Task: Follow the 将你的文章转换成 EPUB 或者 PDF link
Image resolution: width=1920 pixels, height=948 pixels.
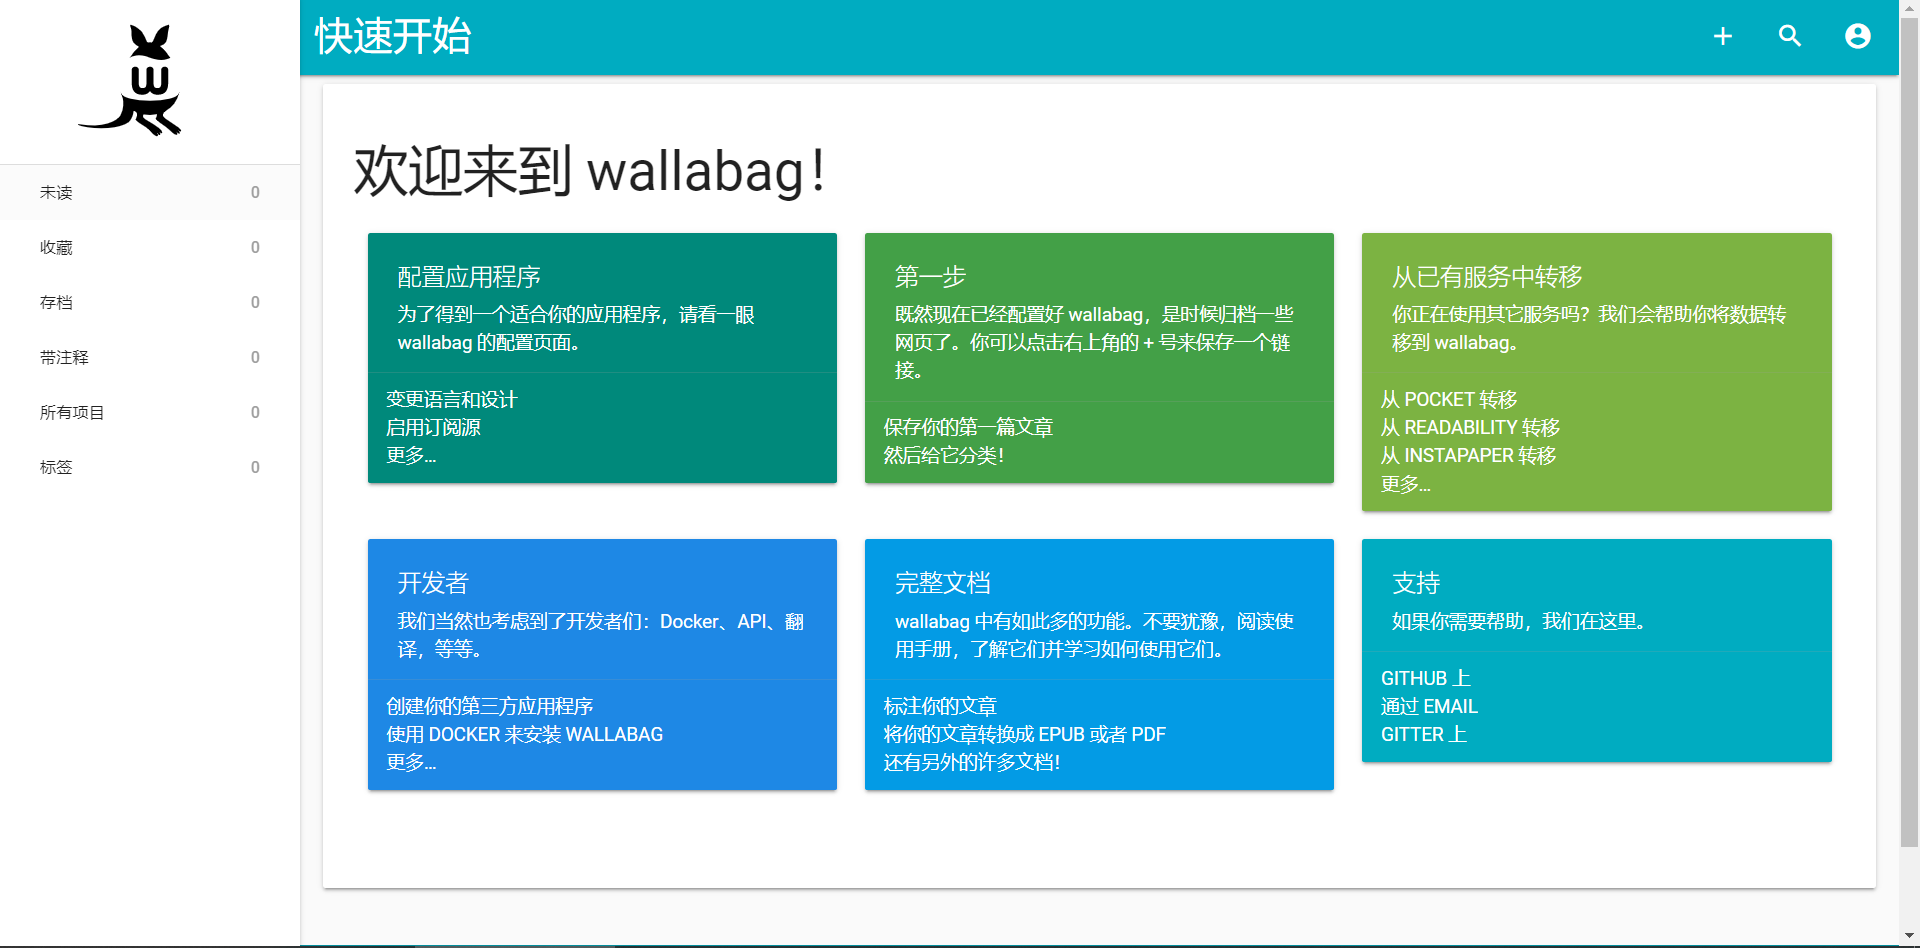Action: pos(1024,734)
